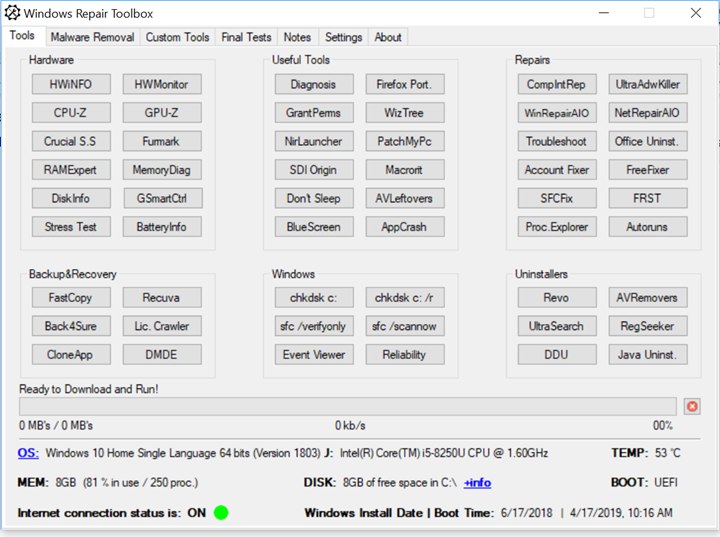Run the Stress Test tool
720x537 pixels.
click(x=71, y=227)
